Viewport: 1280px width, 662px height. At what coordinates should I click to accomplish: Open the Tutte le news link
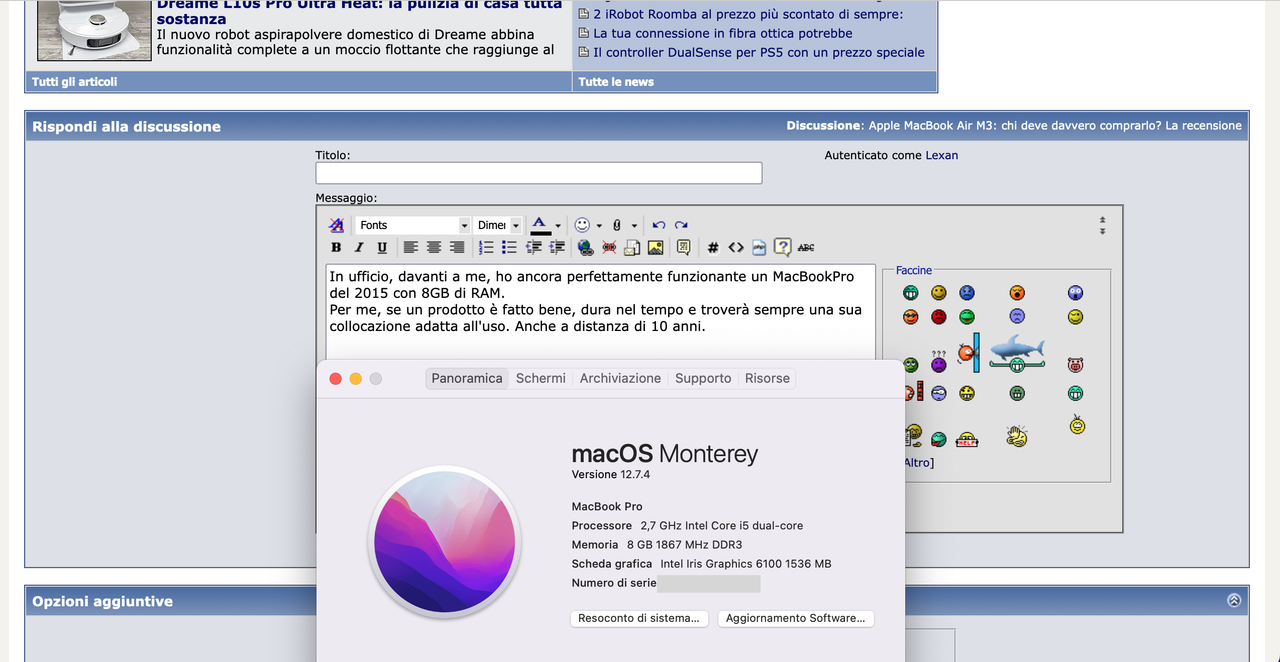pos(616,82)
